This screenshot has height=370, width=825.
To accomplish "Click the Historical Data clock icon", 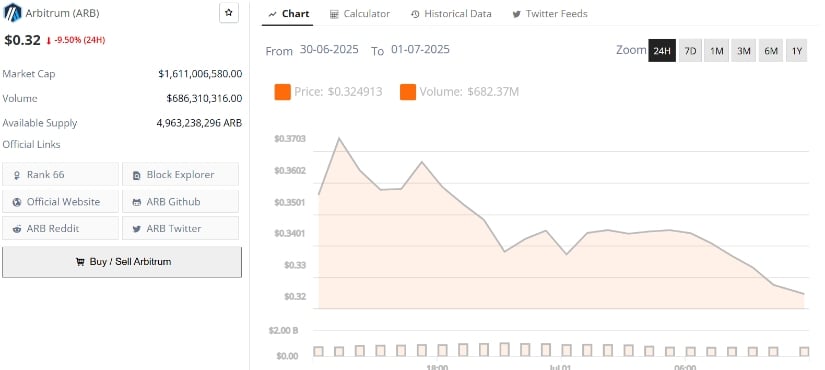I will pos(415,14).
